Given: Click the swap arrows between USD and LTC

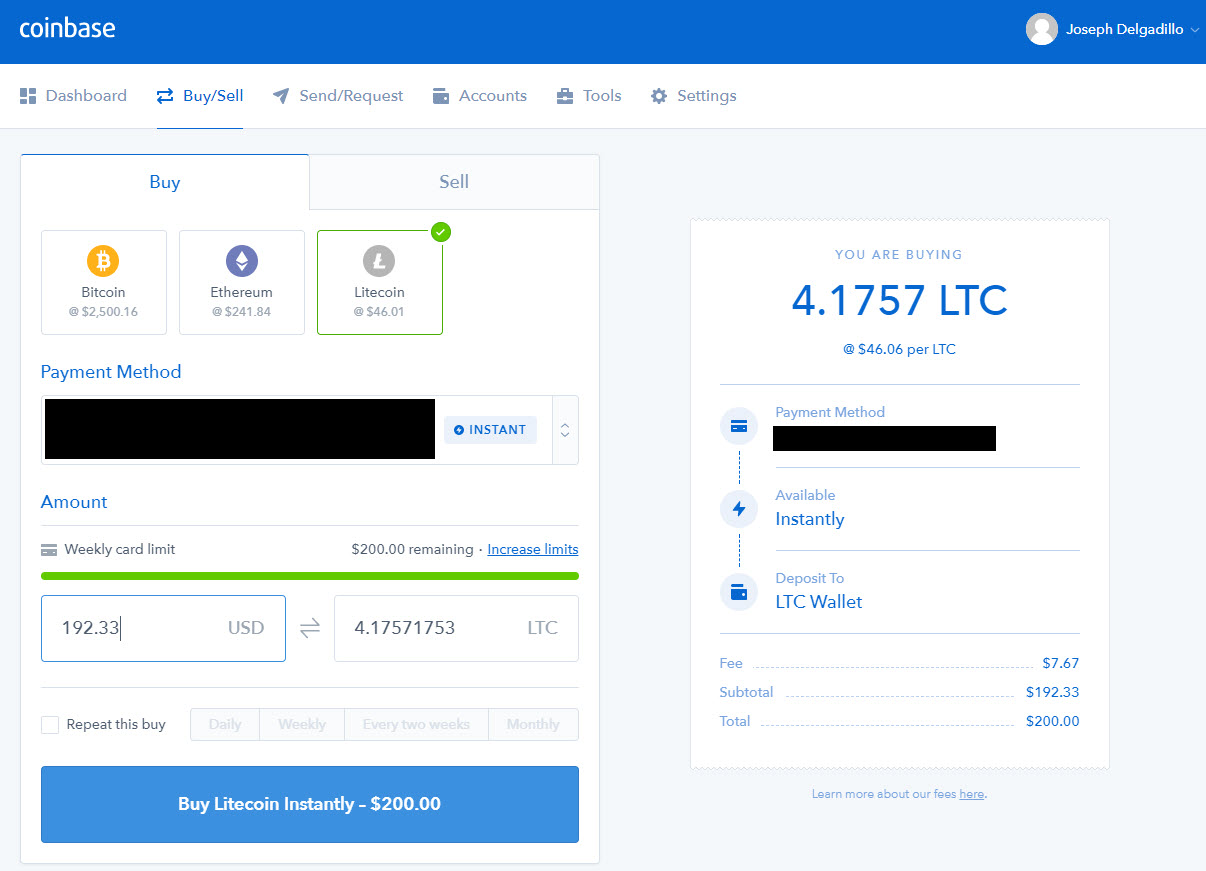Looking at the screenshot, I should [x=310, y=628].
